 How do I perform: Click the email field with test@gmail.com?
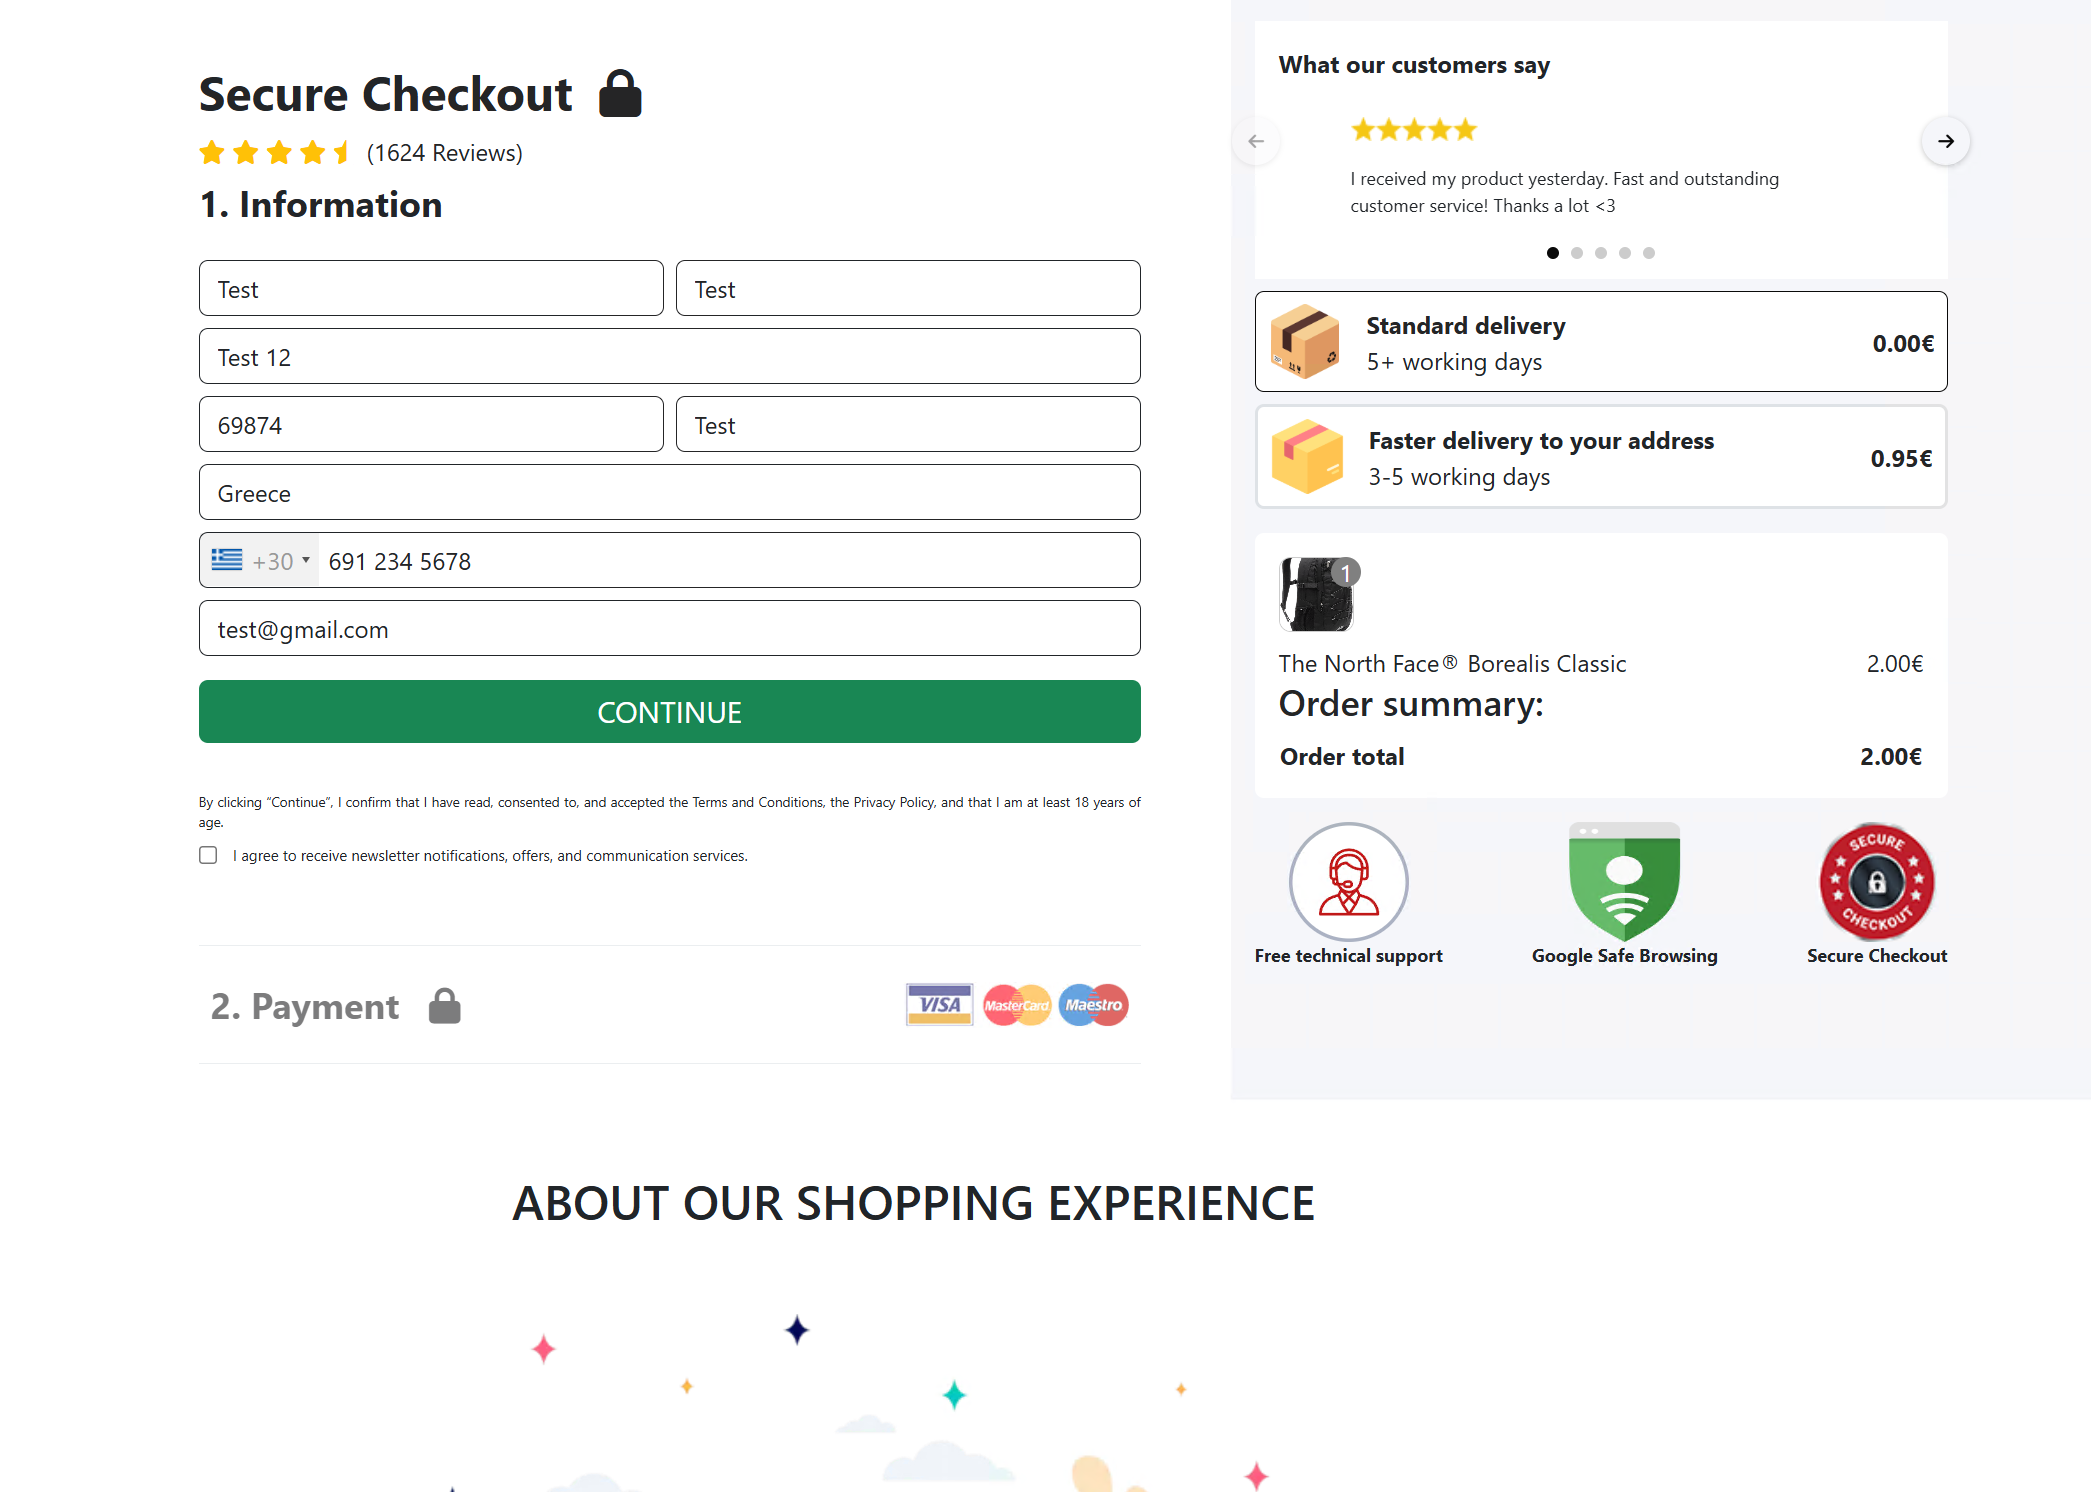[x=669, y=629]
